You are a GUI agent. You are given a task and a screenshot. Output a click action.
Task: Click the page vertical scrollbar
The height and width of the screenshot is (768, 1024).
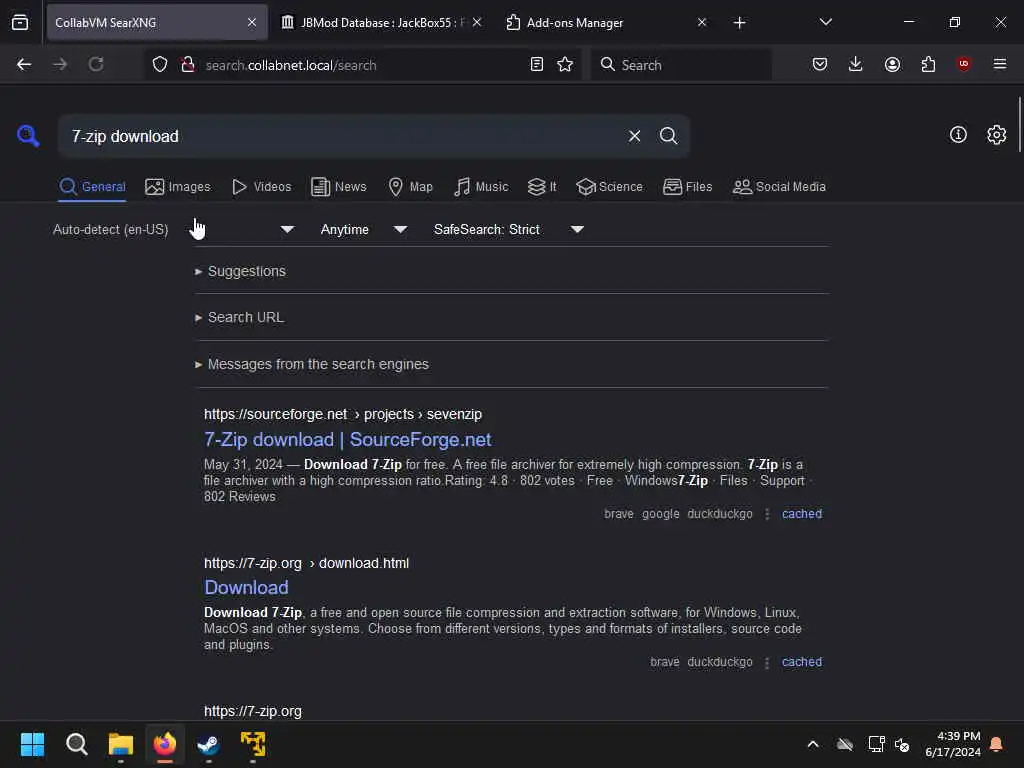pyautogui.click(x=1019, y=124)
